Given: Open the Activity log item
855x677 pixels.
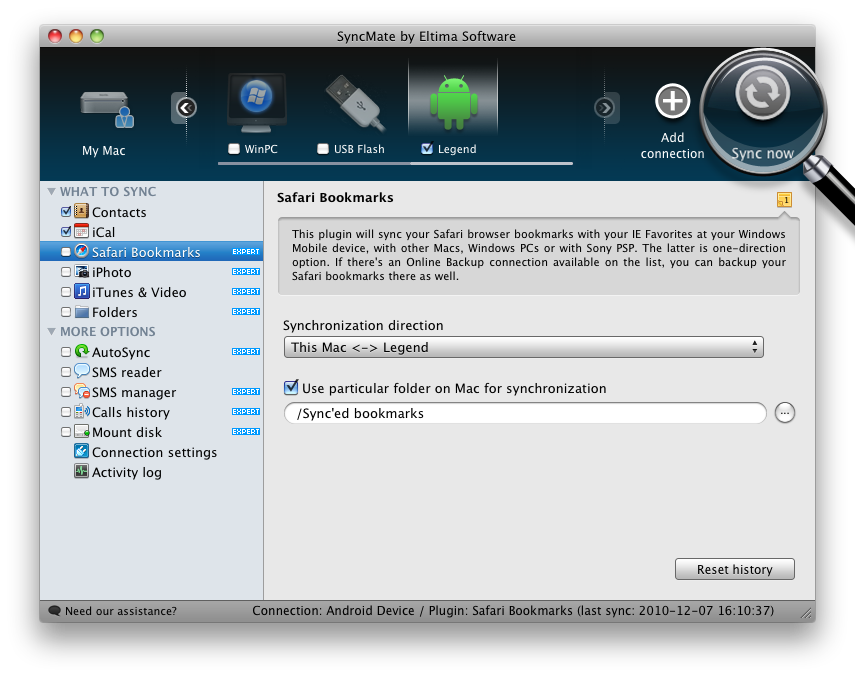Looking at the screenshot, I should click(x=126, y=472).
